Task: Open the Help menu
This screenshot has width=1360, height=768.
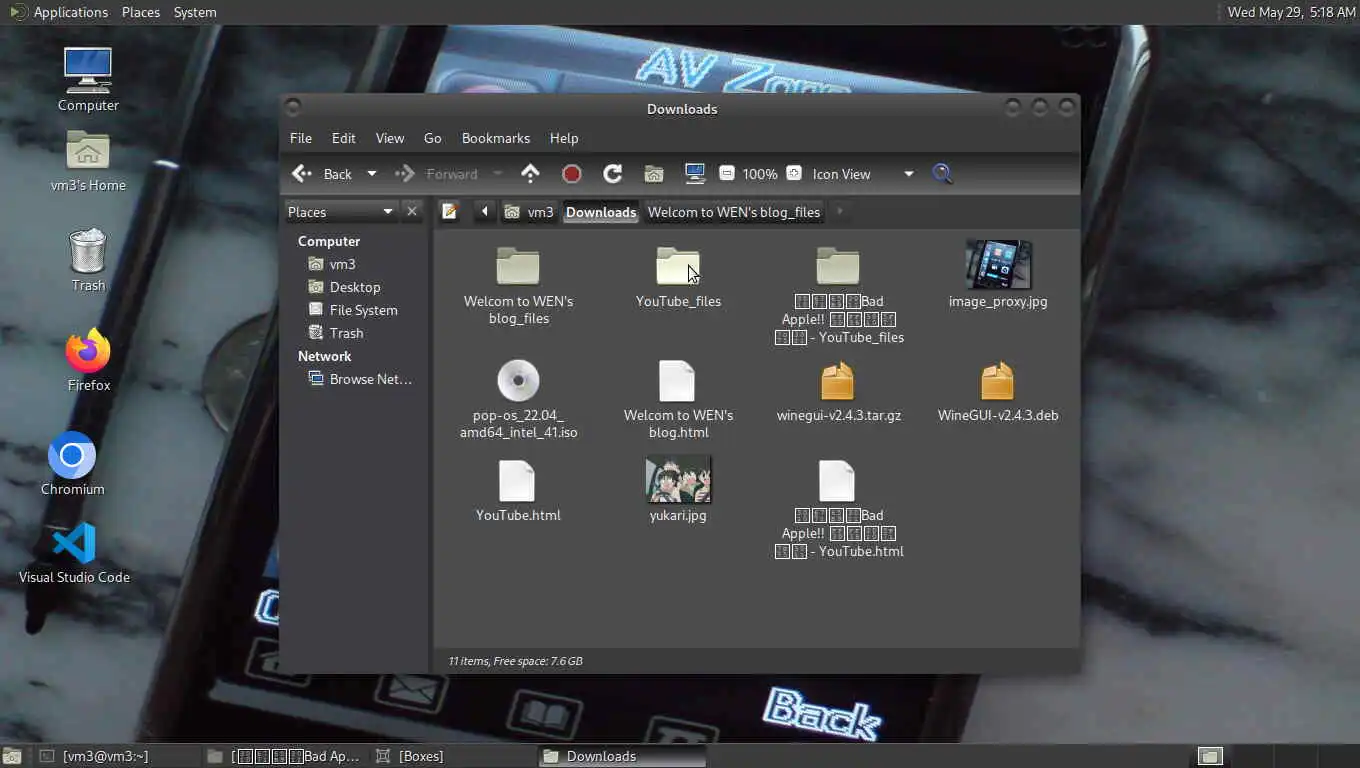Action: tap(563, 138)
